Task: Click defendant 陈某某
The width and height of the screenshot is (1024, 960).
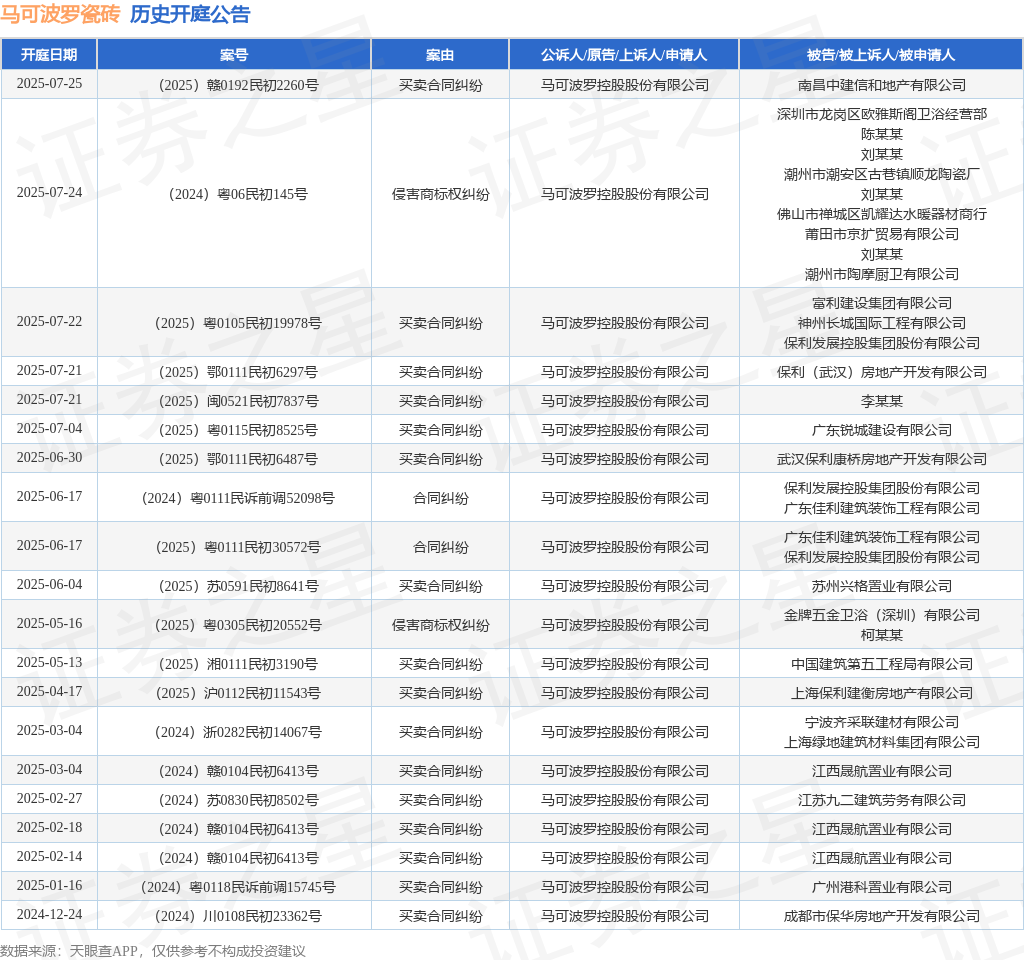Action: coord(882,134)
